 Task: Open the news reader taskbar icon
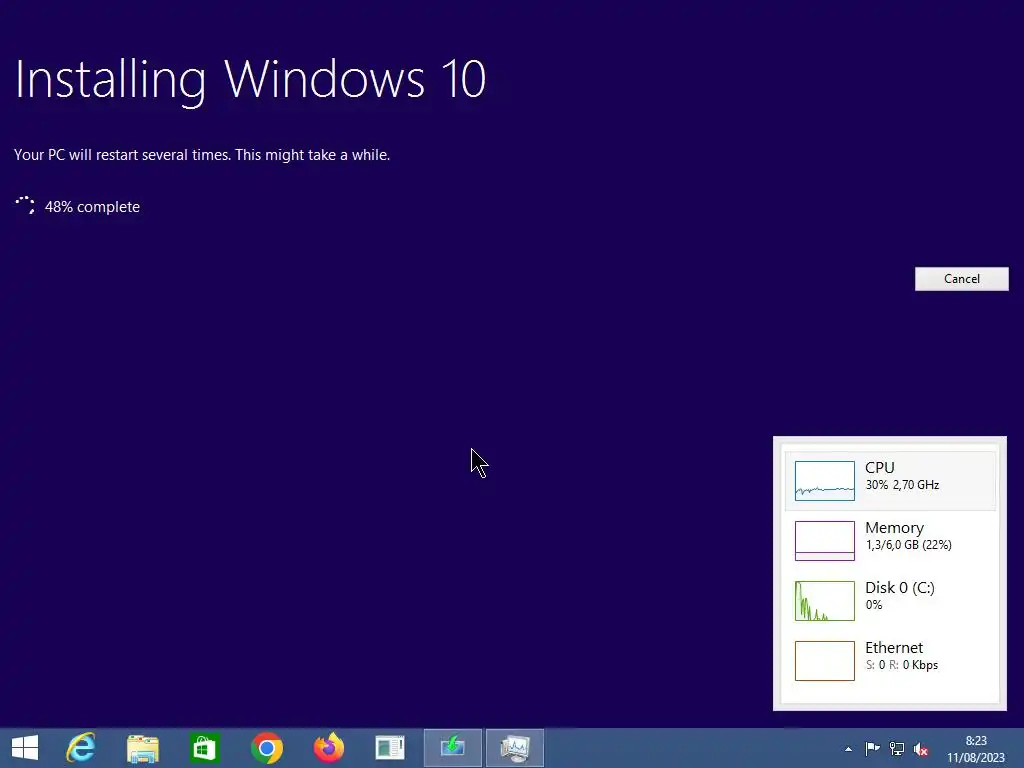390,748
